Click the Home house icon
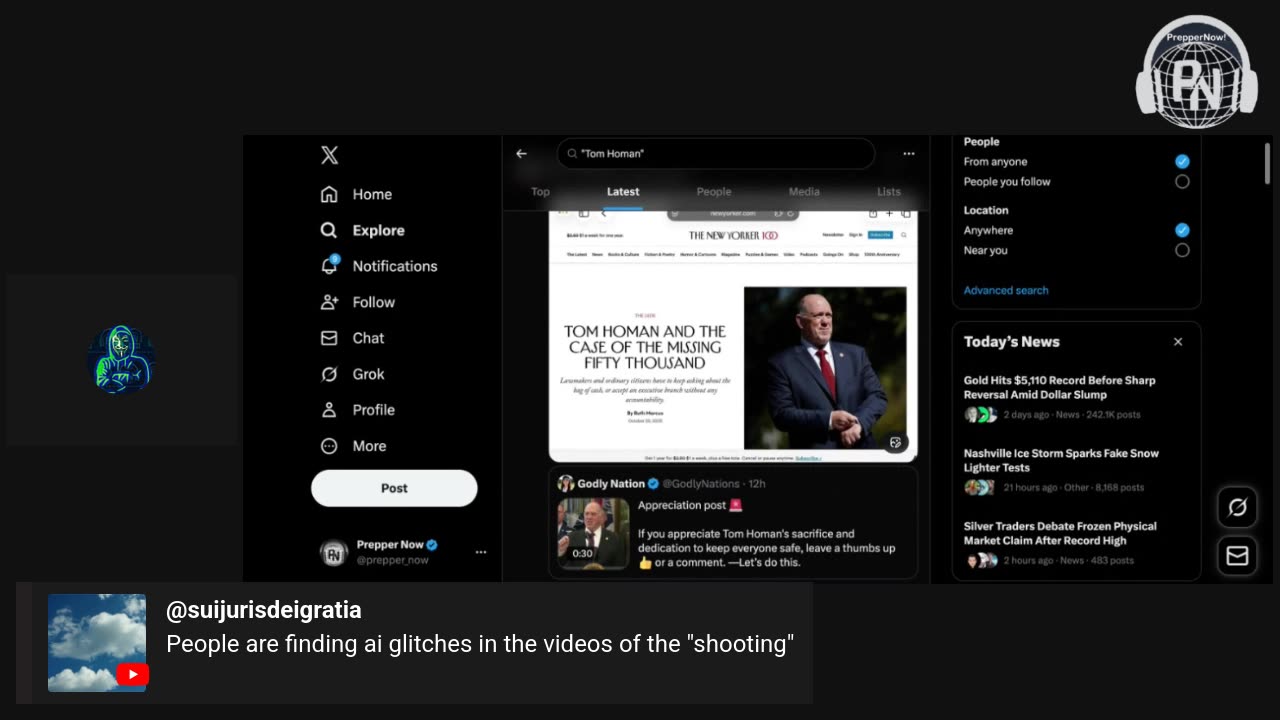Image resolution: width=1280 pixels, height=720 pixels. click(x=329, y=194)
